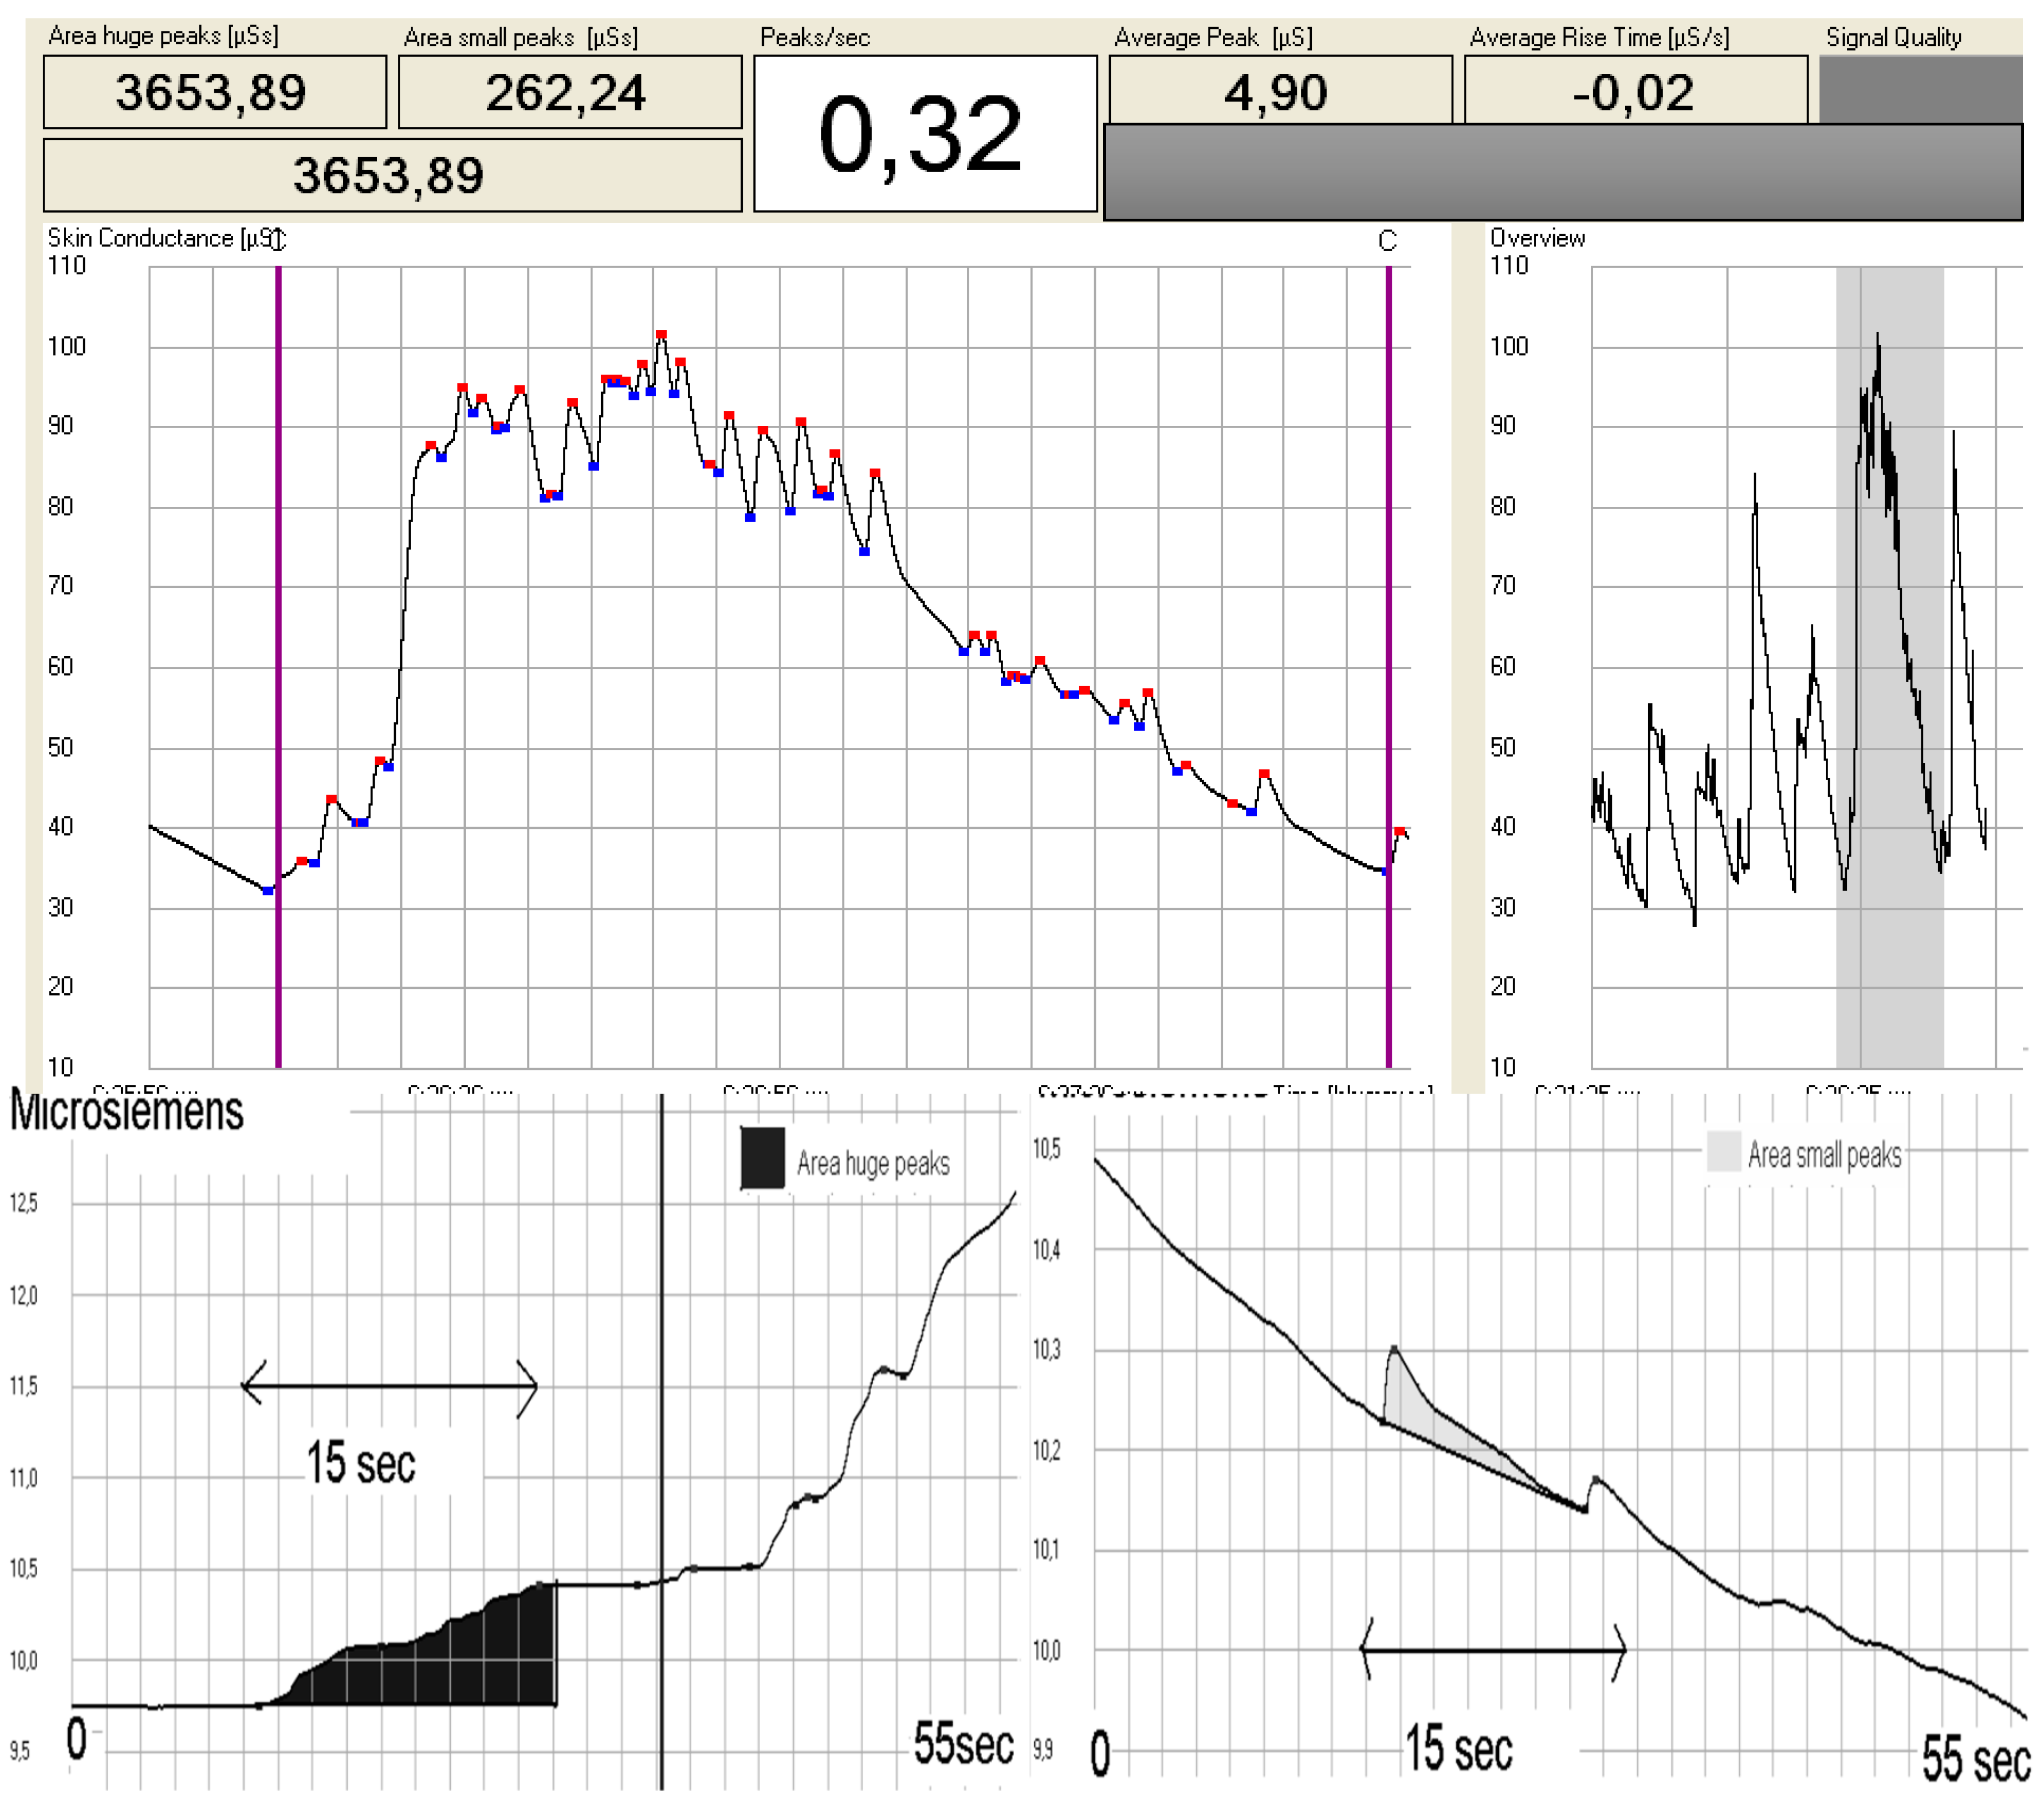The width and height of the screenshot is (2044, 1806).
Task: Click the letter C above the right marker
Action: tap(1387, 241)
